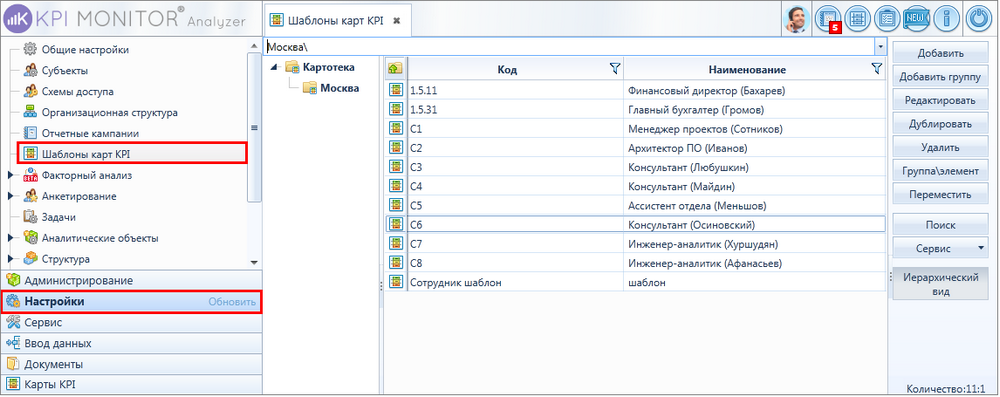Open the Документы section
Image resolution: width=1000 pixels, height=397 pixels.
pos(131,364)
